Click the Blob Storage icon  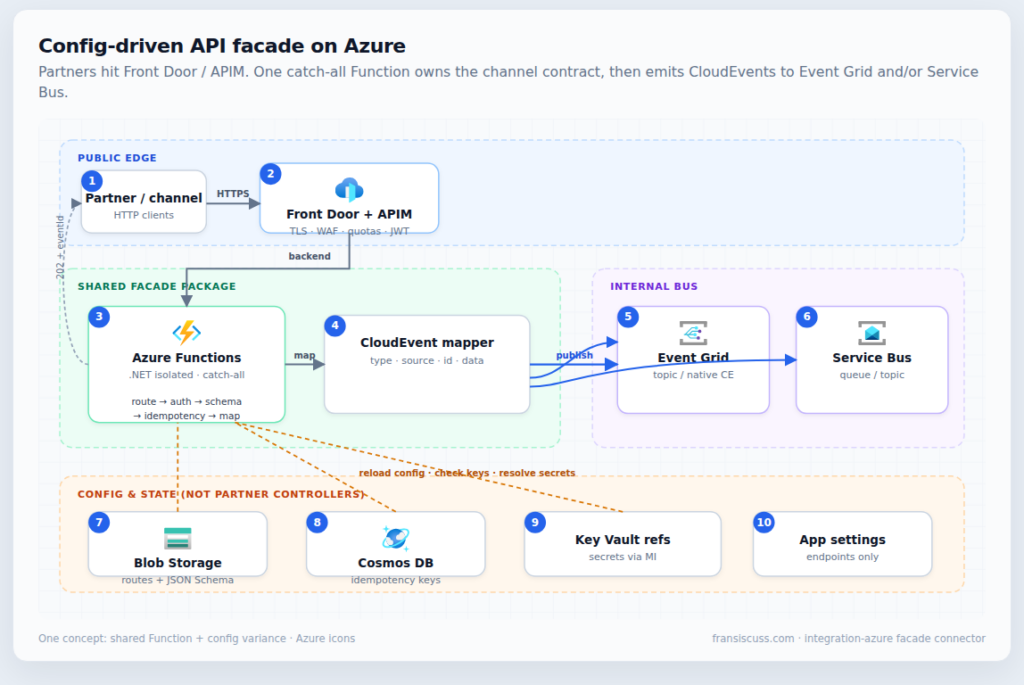tap(178, 538)
